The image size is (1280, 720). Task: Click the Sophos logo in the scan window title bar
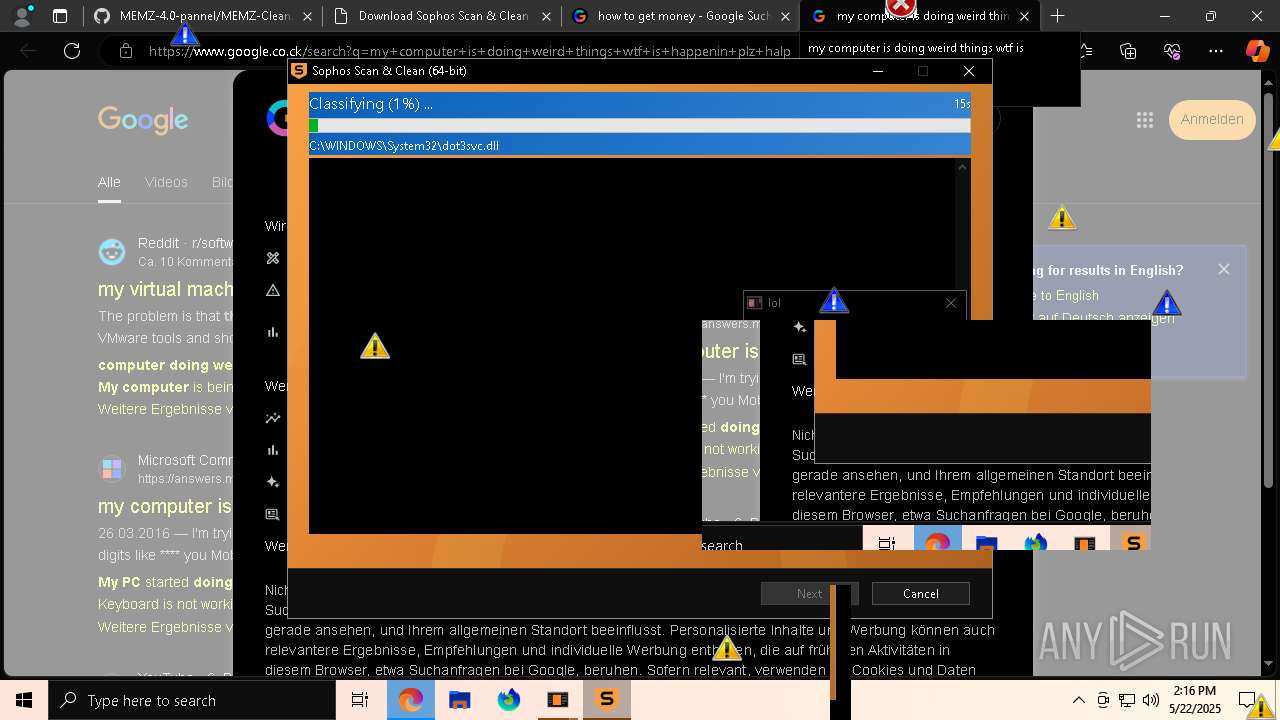298,71
